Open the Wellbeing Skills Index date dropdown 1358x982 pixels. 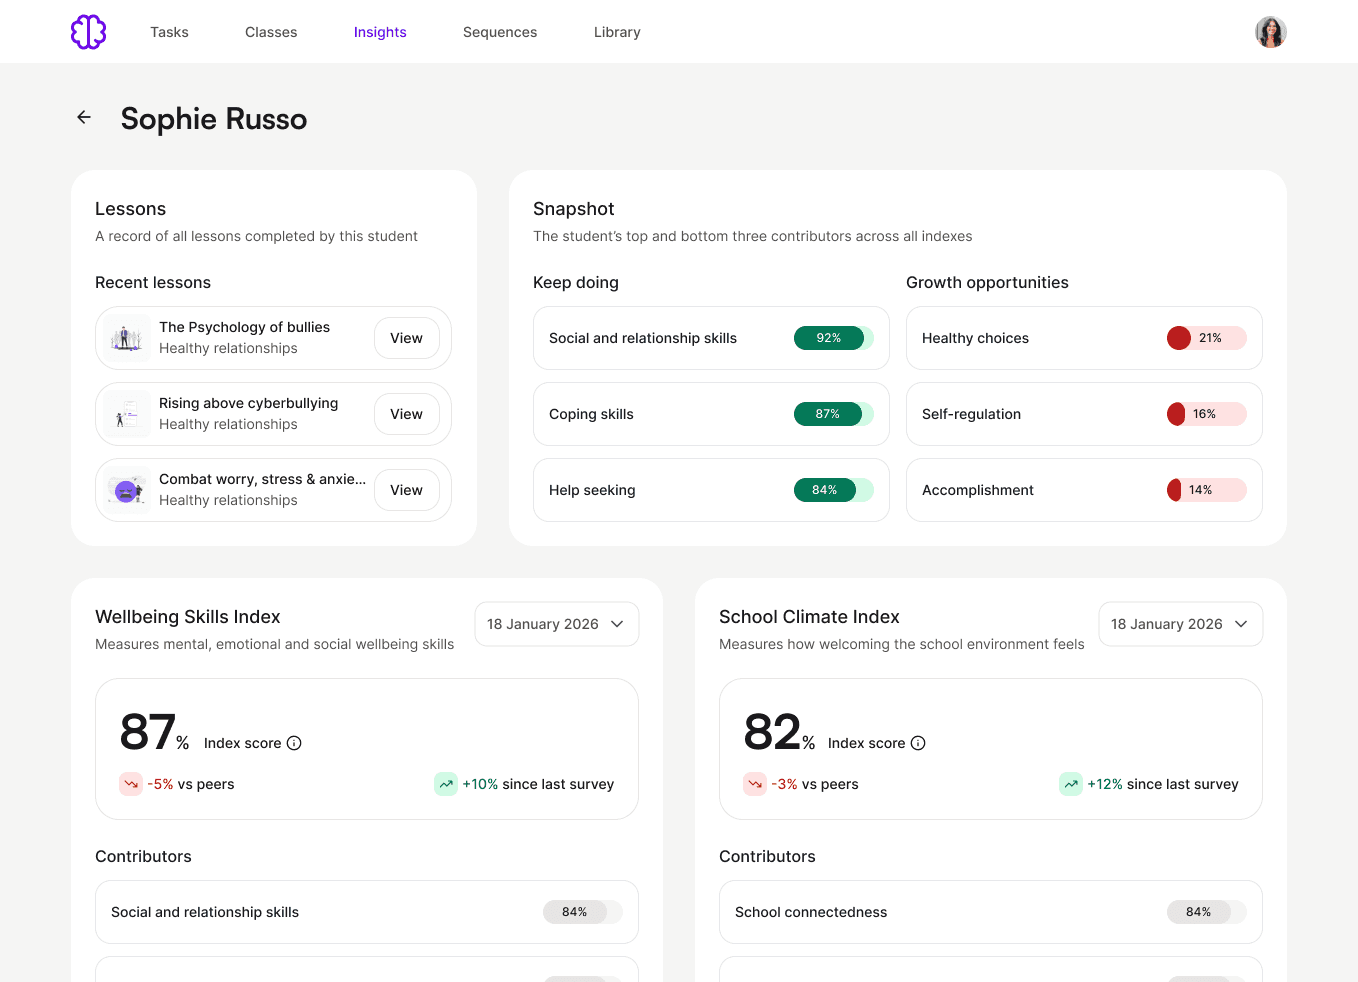(x=556, y=624)
